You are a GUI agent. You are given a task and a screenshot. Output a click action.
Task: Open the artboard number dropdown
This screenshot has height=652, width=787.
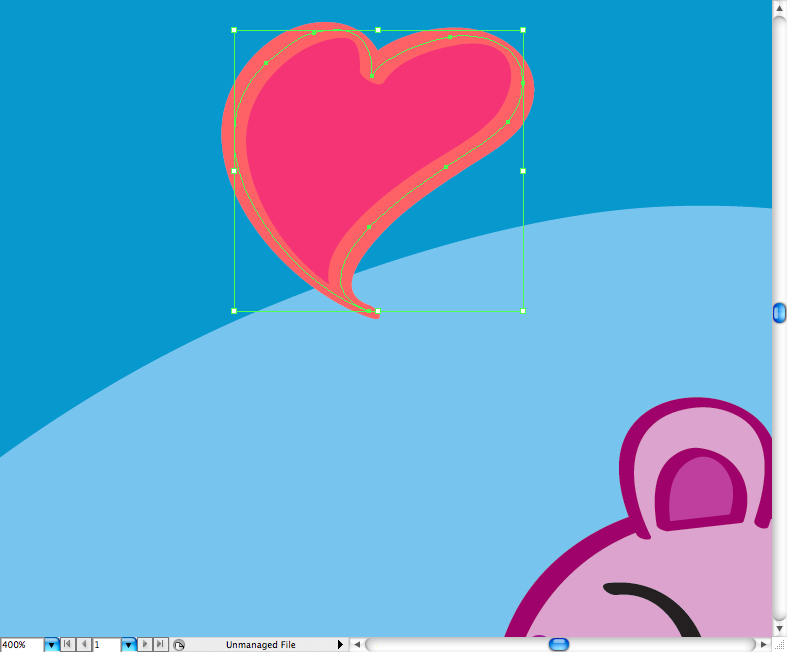[x=128, y=645]
